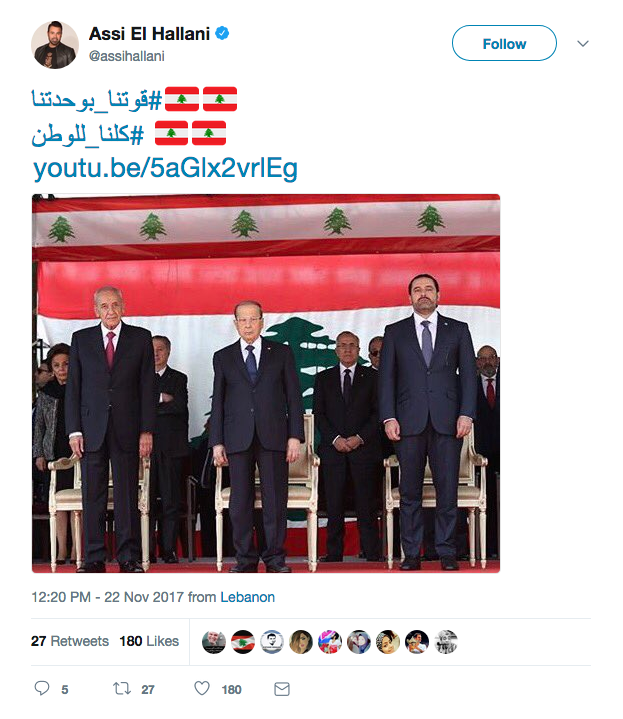Screen dimensions: 623x719
Task: Open the Lebanon location link
Action: tap(248, 597)
